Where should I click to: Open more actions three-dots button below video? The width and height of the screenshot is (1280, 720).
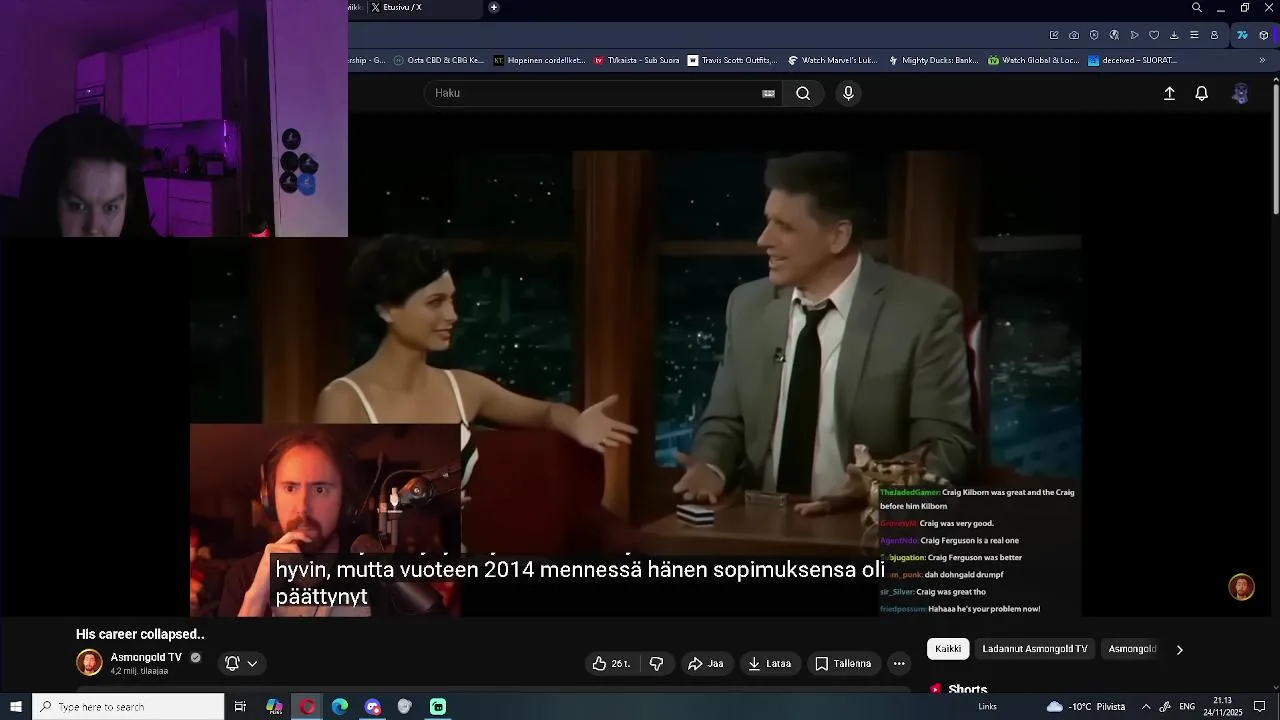(x=899, y=663)
